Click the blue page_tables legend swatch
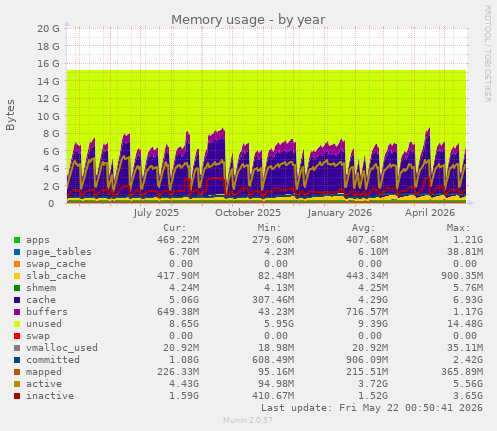The height and width of the screenshot is (431, 497). pos(17,252)
